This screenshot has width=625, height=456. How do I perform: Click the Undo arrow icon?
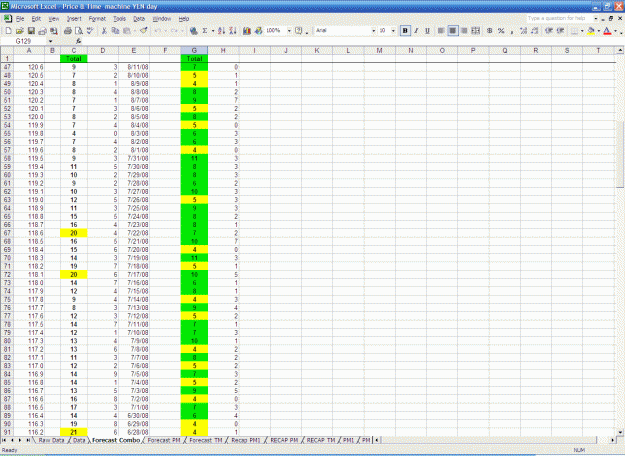point(158,31)
